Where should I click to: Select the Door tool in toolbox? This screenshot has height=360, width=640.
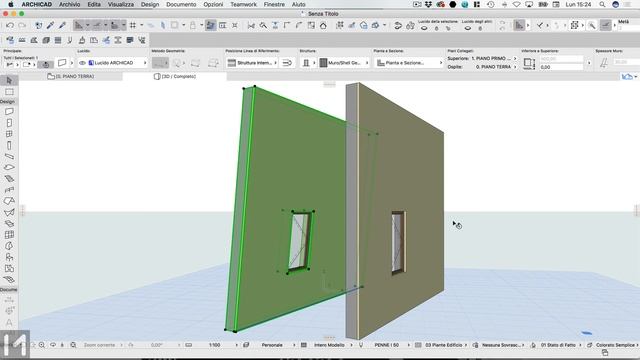(9, 123)
